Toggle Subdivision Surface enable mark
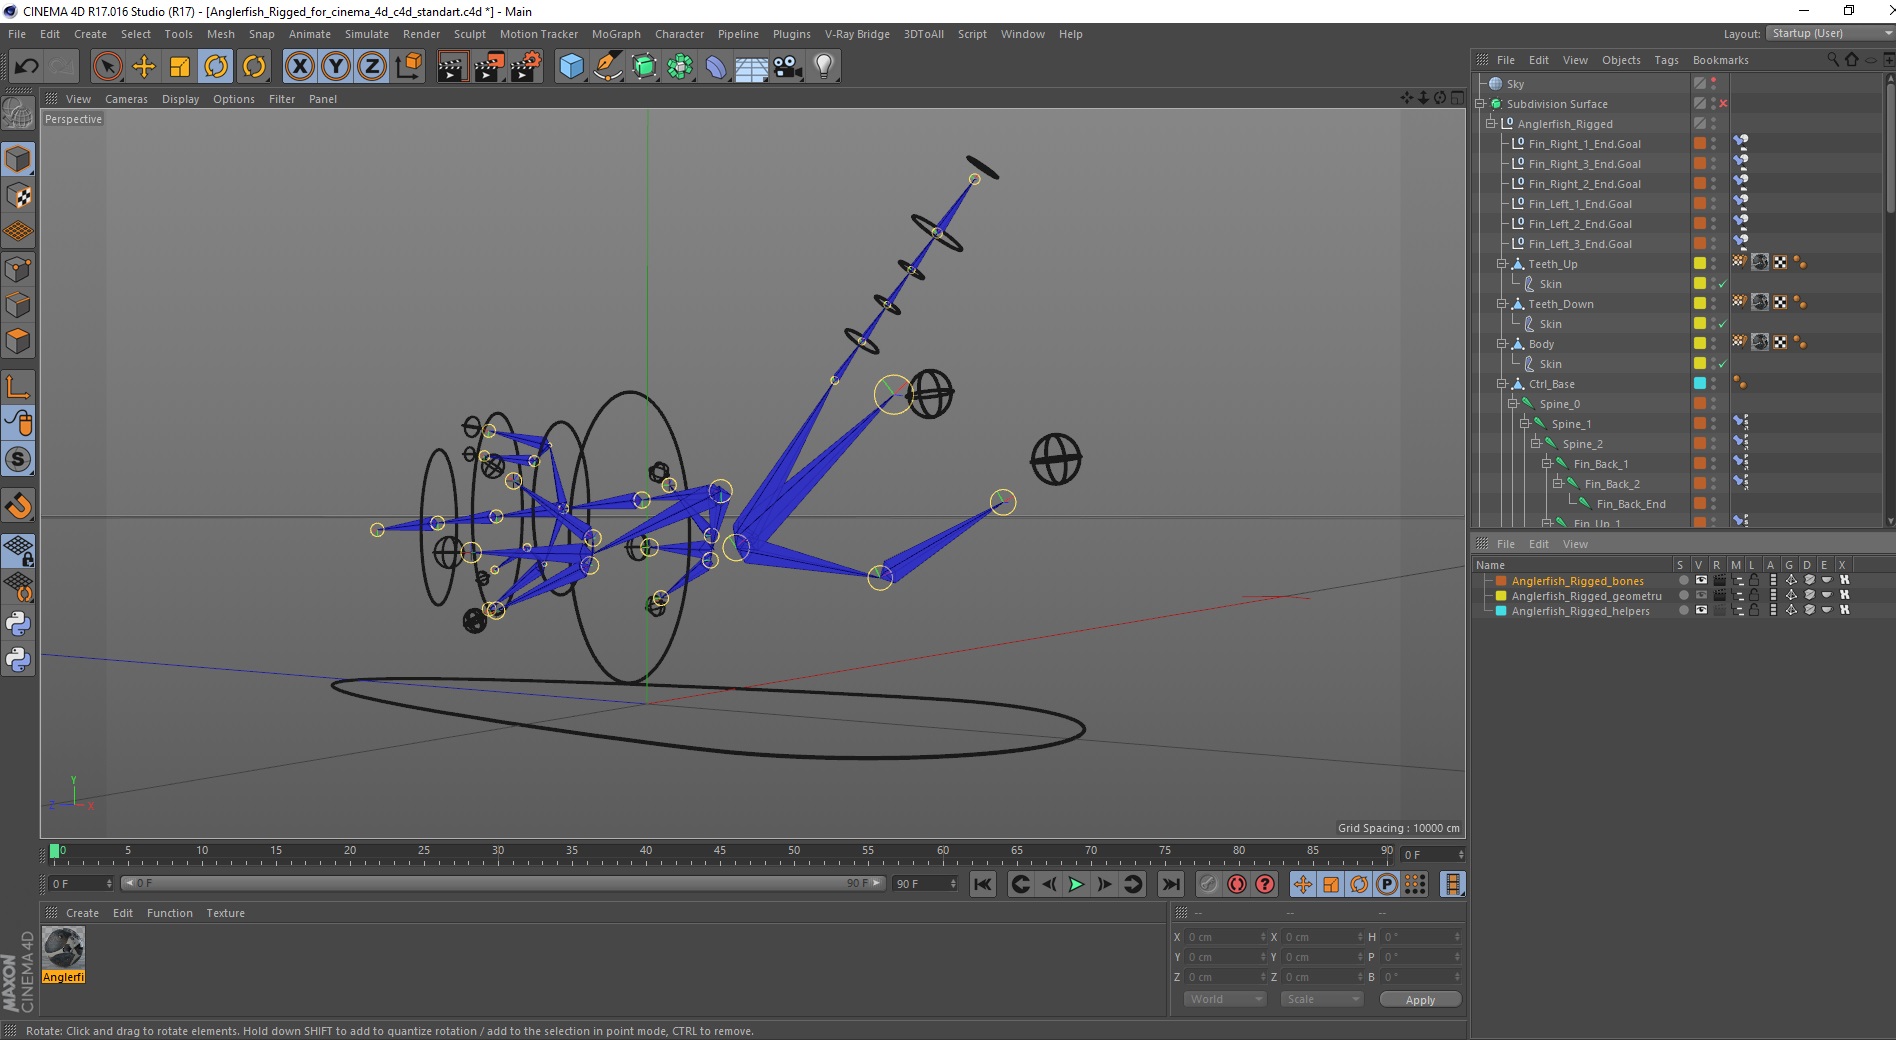 coord(1723,104)
